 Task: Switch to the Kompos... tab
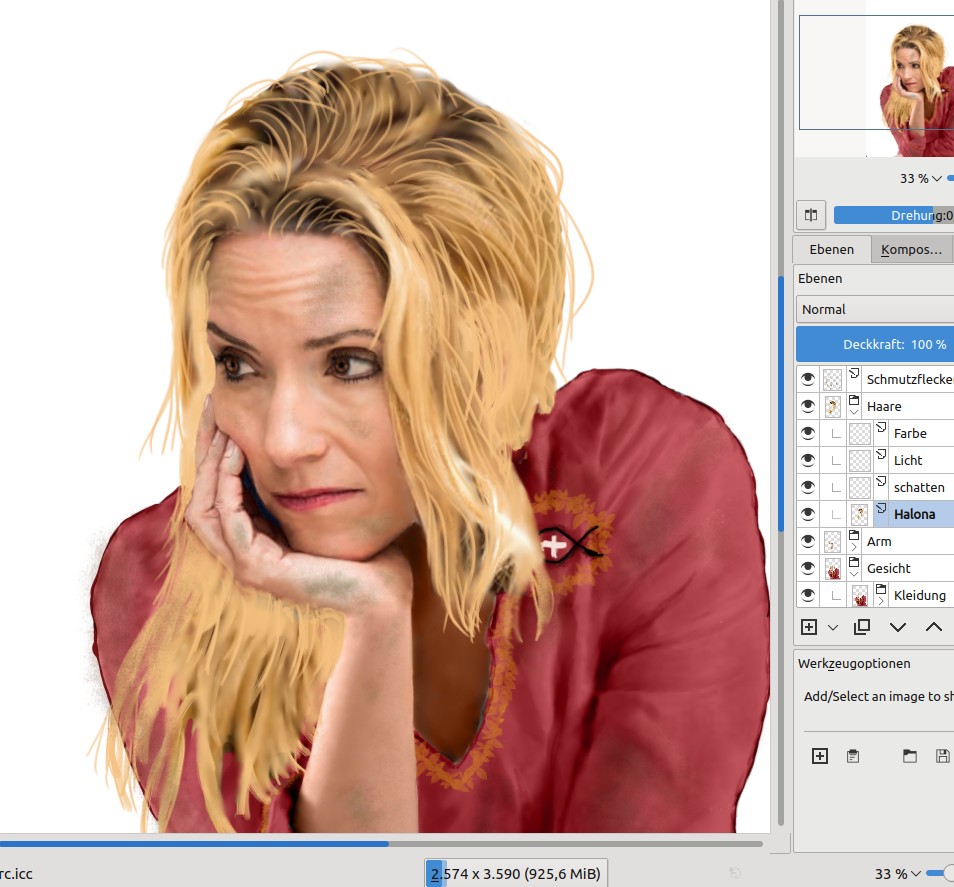[911, 249]
